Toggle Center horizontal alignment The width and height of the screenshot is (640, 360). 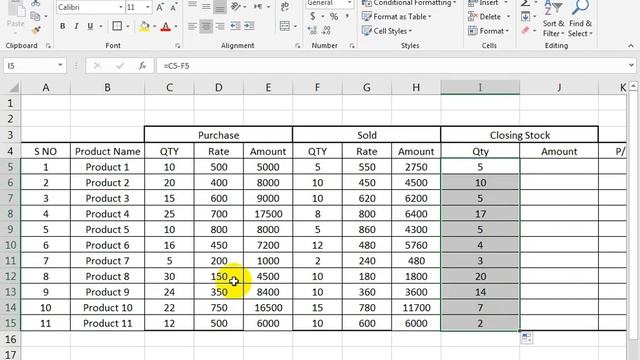(206, 26)
